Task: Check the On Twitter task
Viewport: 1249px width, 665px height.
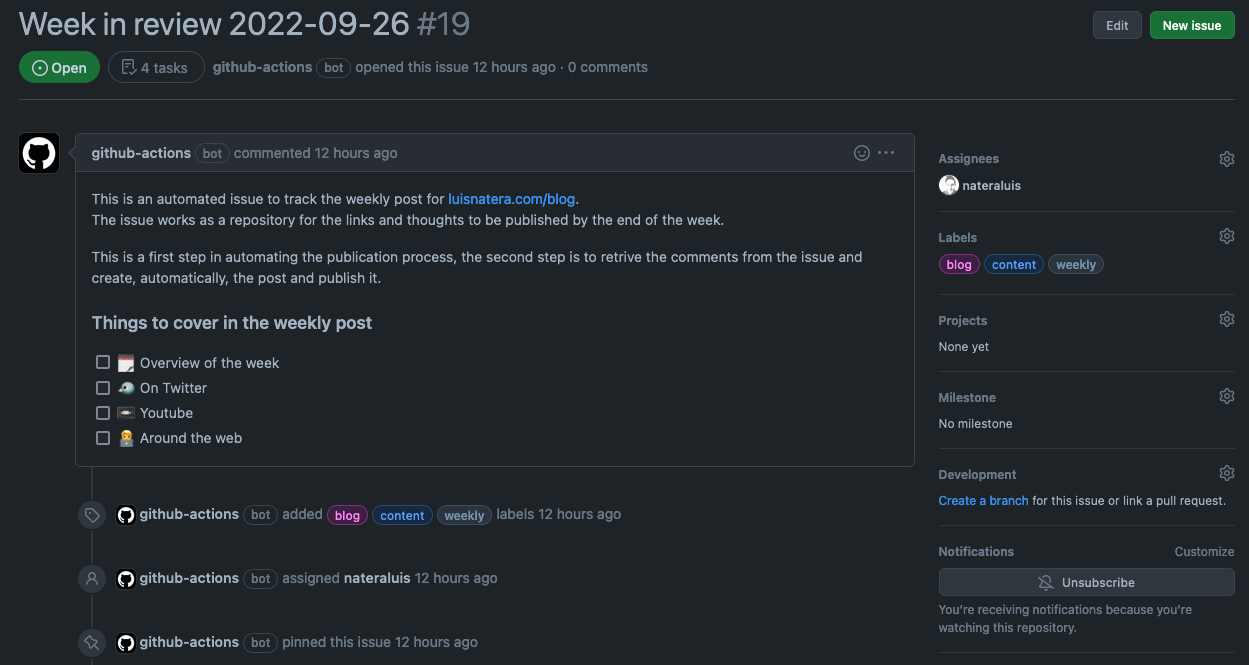Action: 103,387
